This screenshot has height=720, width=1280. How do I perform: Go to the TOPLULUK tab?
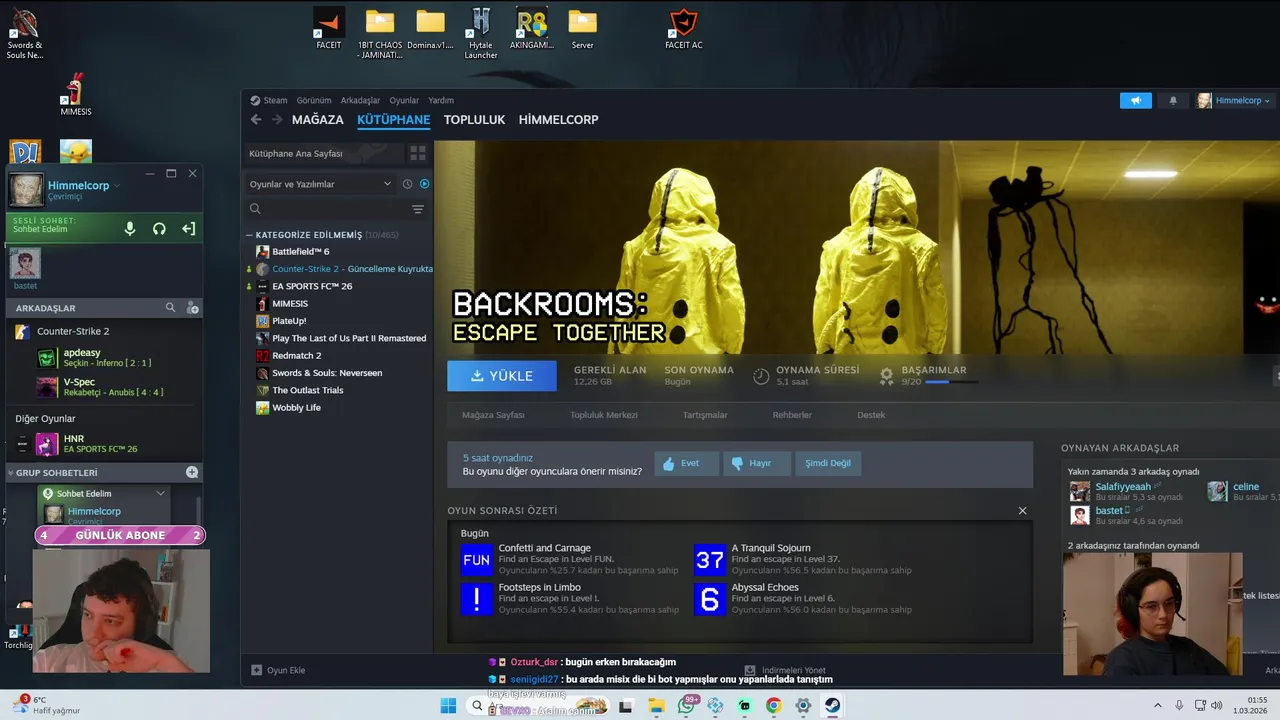[474, 120]
